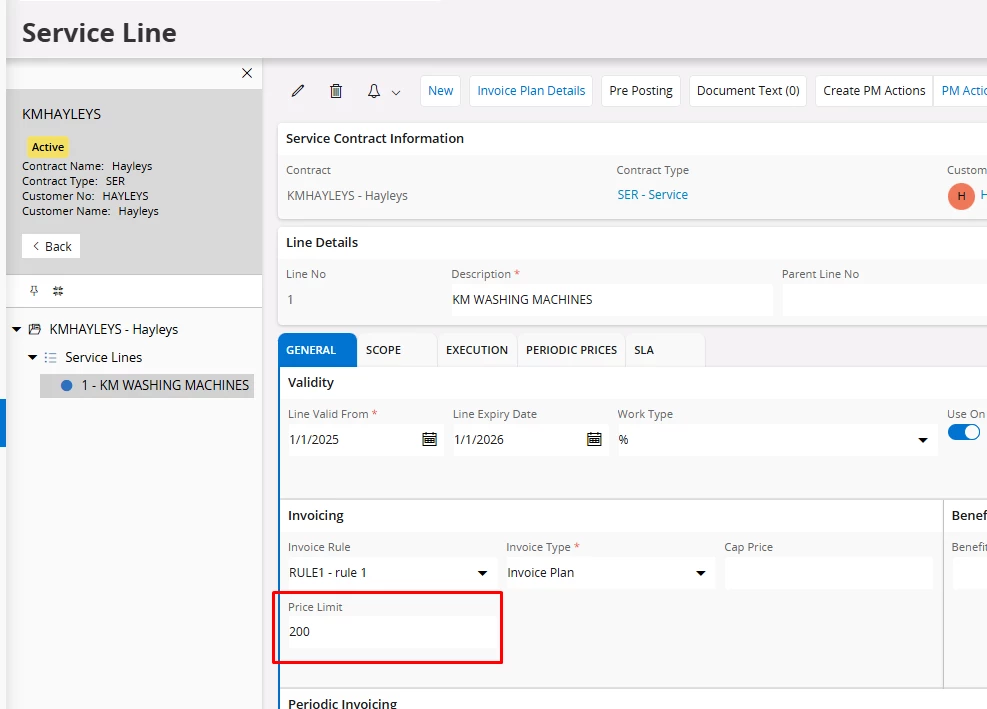Open the PERIODIC PRICES tab
Screen dimensions: 987x709
(x=571, y=350)
